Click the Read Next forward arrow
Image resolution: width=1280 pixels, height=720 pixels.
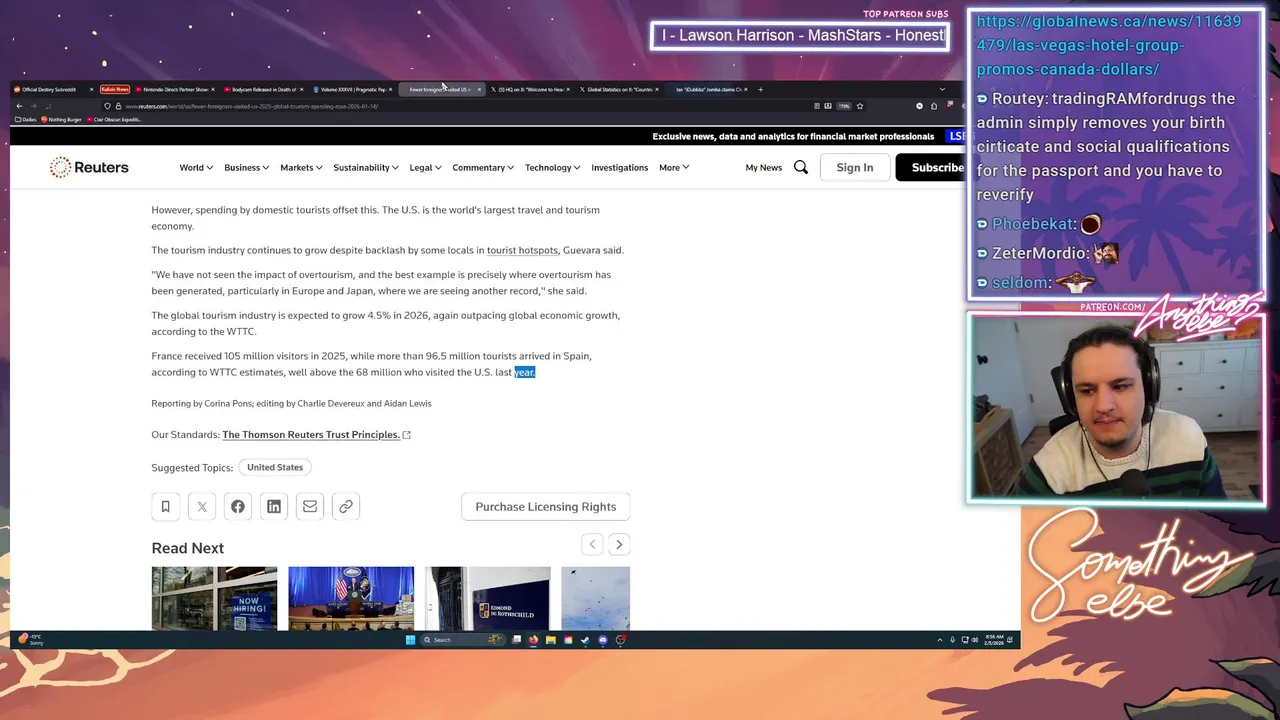point(619,545)
